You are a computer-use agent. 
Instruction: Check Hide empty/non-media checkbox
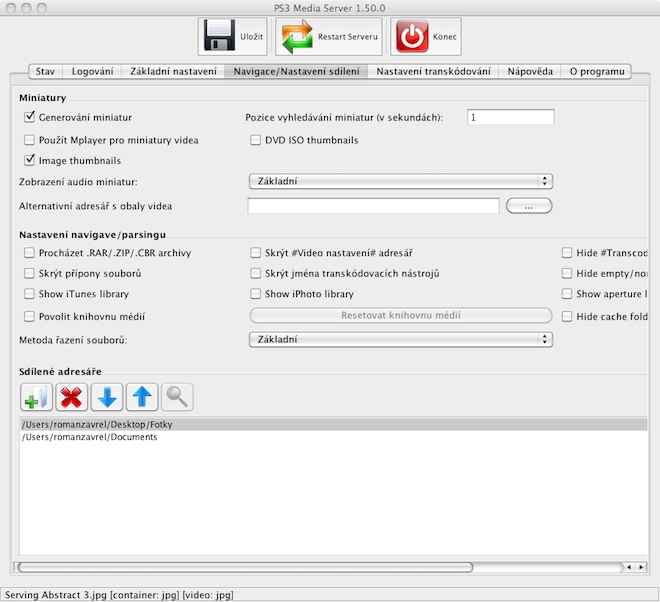(x=567, y=273)
